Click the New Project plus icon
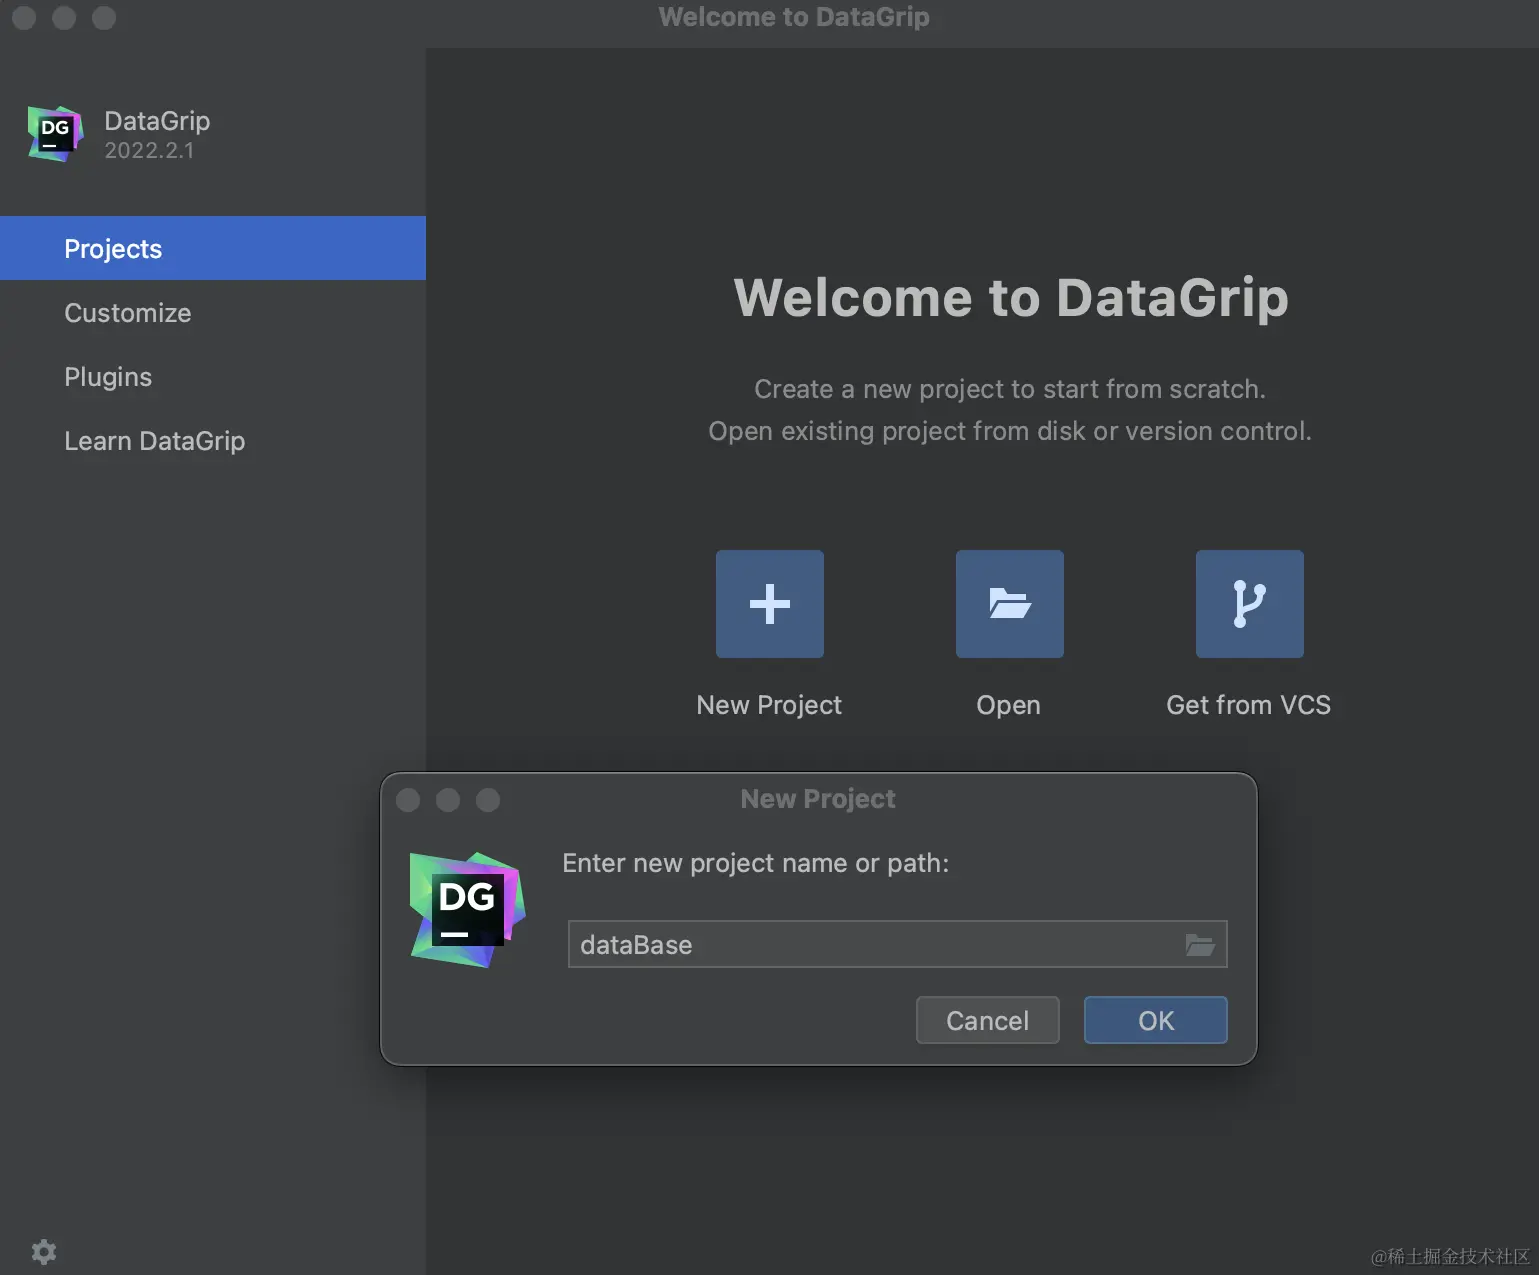The width and height of the screenshot is (1539, 1275). pos(769,604)
